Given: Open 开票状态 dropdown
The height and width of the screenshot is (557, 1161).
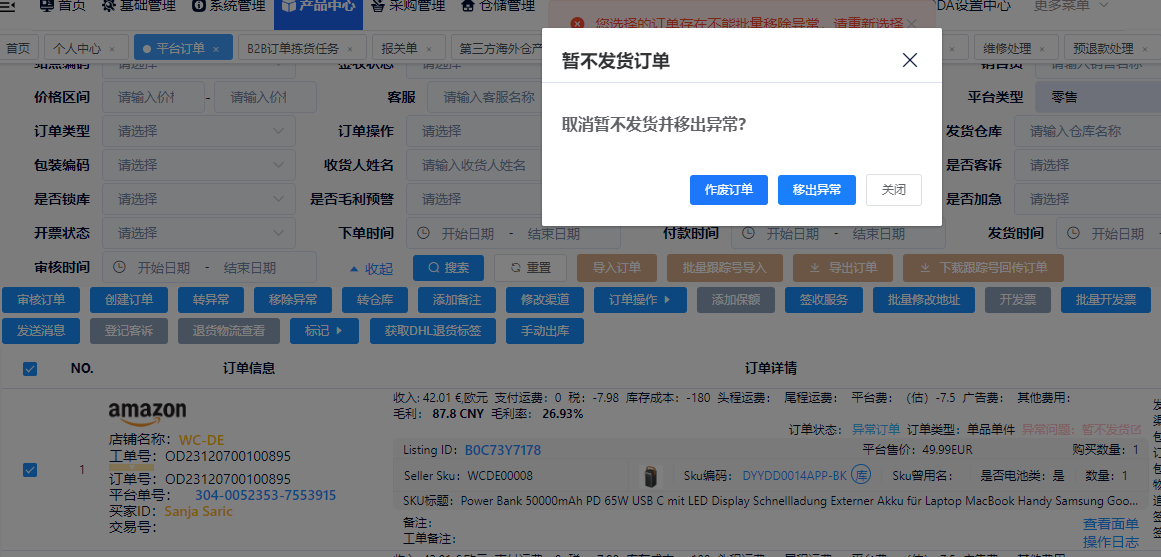Looking at the screenshot, I should [x=199, y=233].
